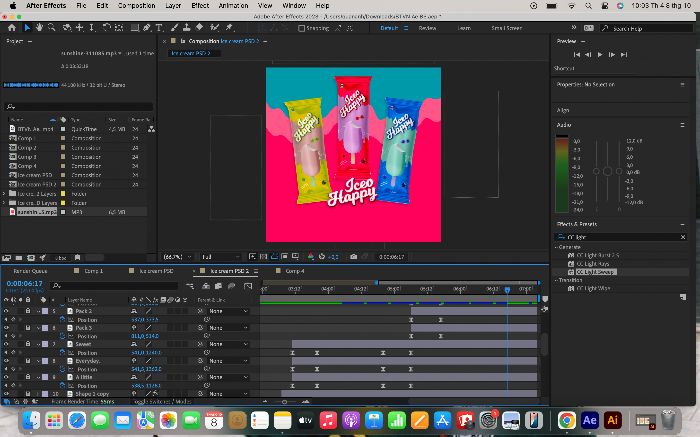Select the Small Screen workspace
This screenshot has height=437, width=700.
click(x=506, y=28)
